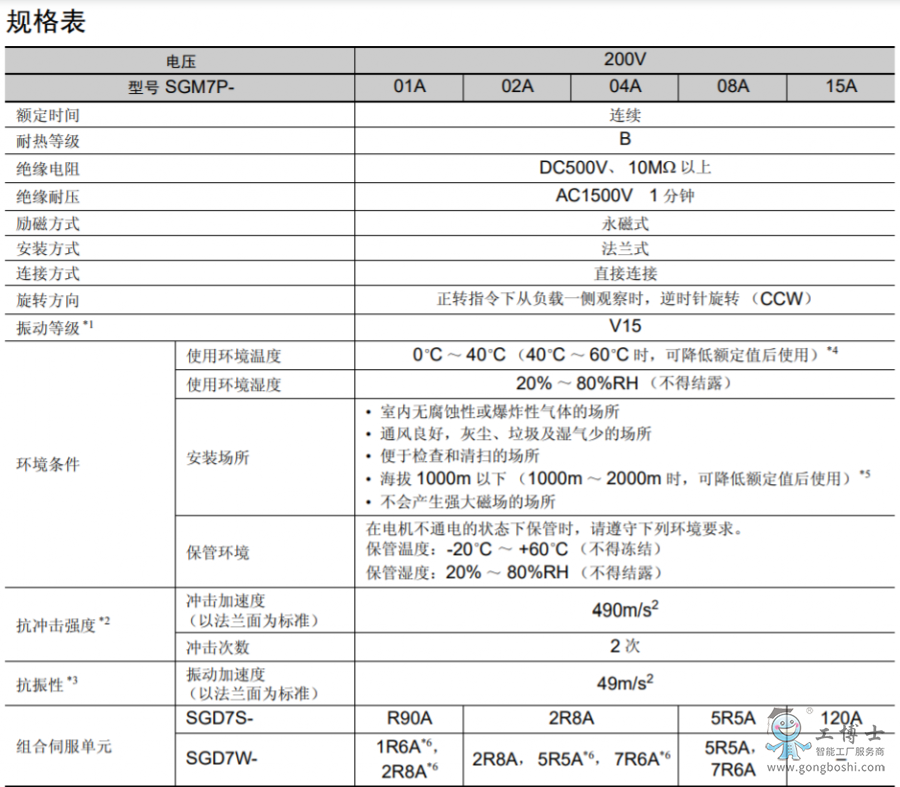Click the 2 次 value
This screenshot has height=787, width=900.
624,646
